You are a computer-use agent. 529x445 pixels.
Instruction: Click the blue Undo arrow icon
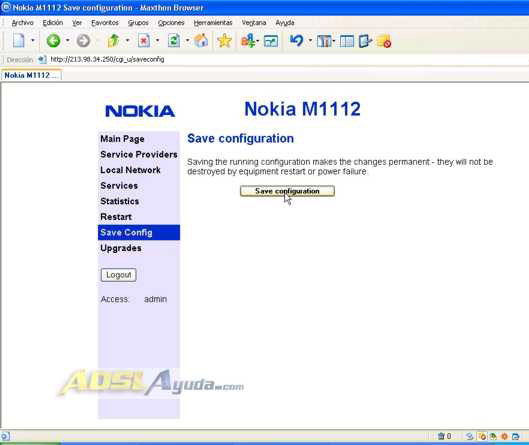pyautogui.click(x=297, y=41)
